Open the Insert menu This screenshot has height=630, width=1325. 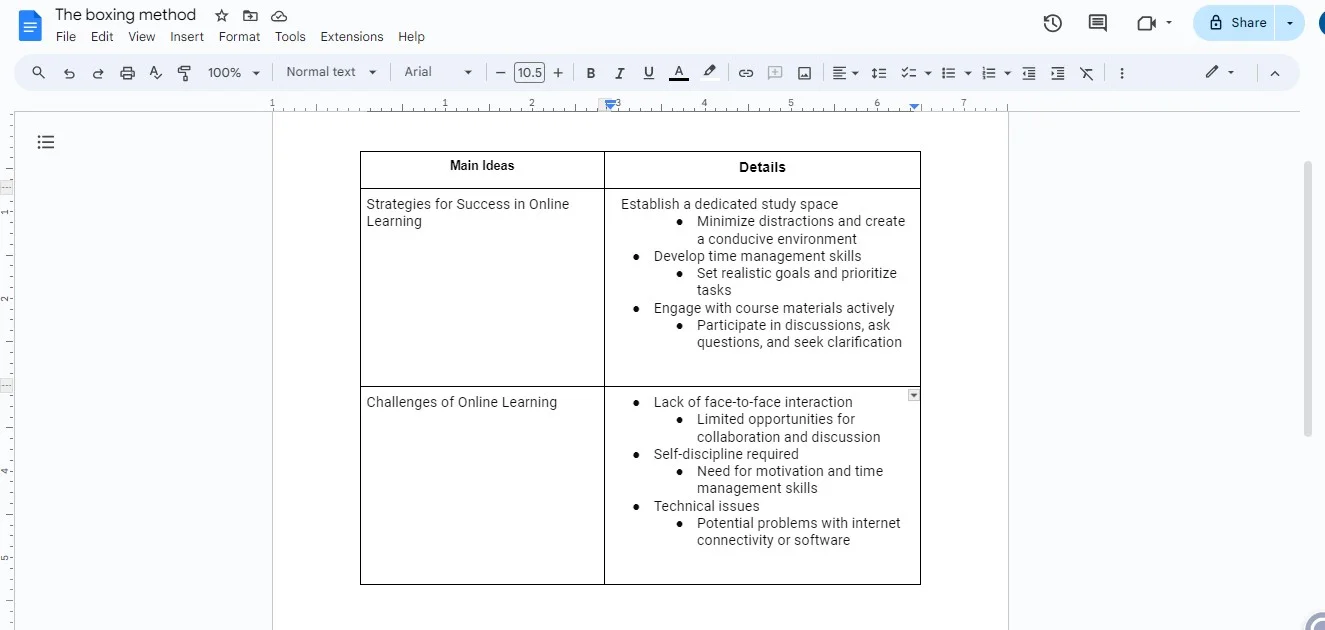(x=187, y=36)
